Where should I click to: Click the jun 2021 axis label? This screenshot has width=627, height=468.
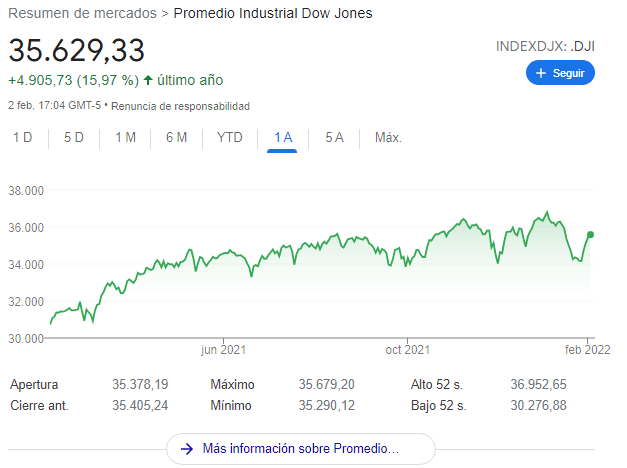pyautogui.click(x=222, y=349)
